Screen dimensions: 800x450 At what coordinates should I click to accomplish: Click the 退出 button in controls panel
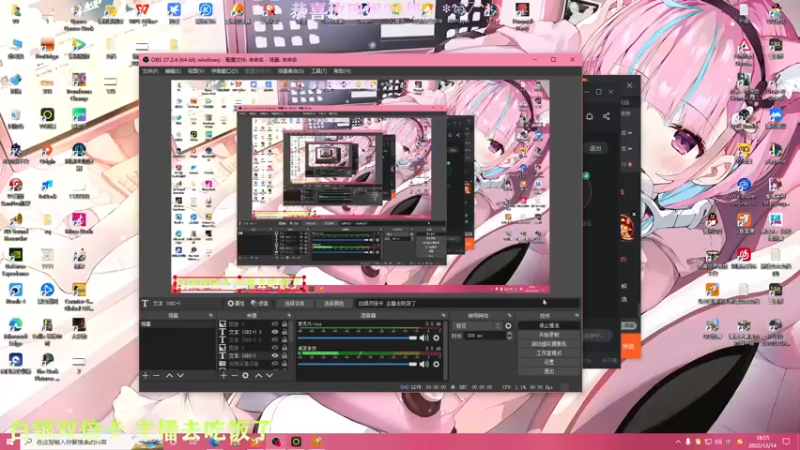[x=549, y=371]
